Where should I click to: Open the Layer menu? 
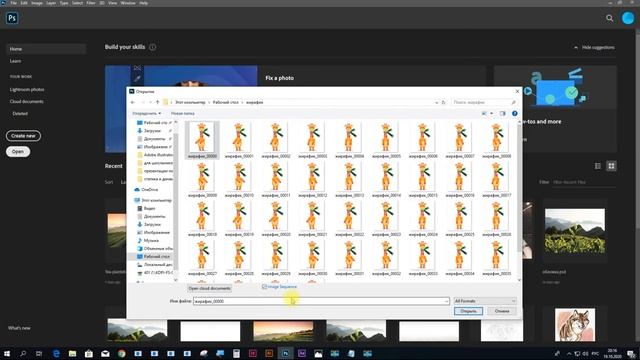coord(51,3)
